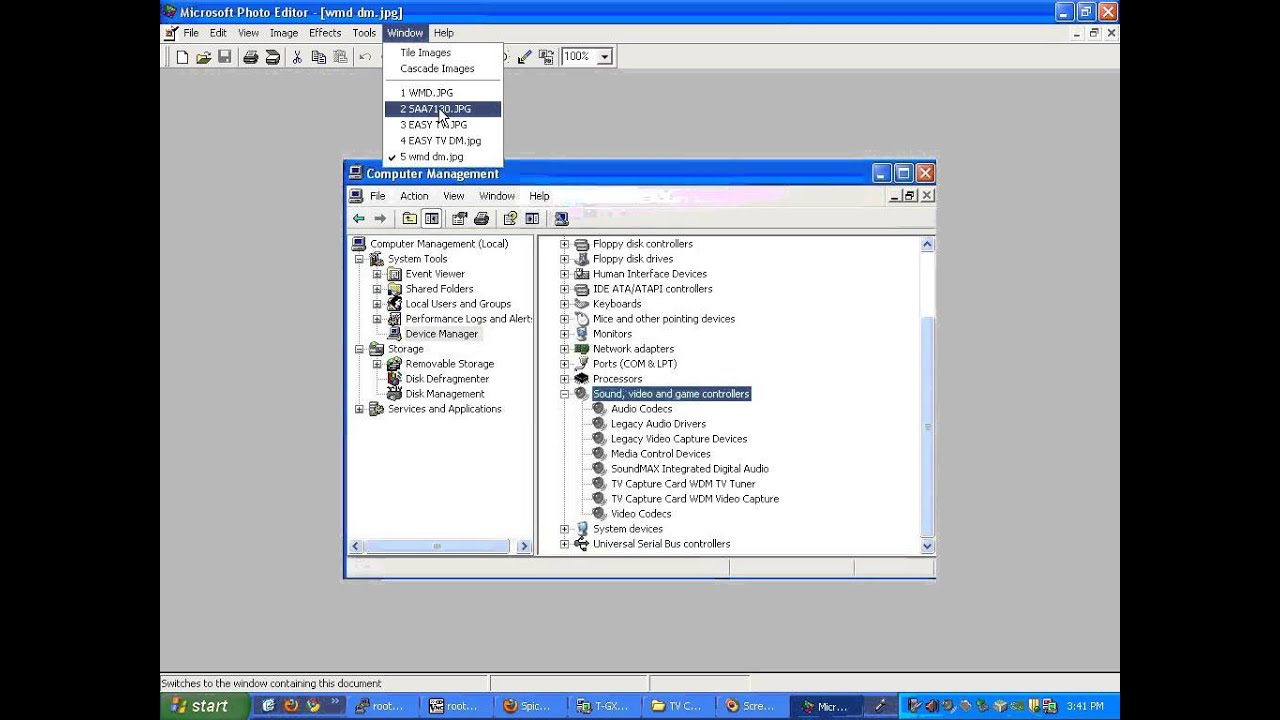Screen dimensions: 1280x720
Task: Click the Show/Hide console tree icon
Action: coord(431,218)
